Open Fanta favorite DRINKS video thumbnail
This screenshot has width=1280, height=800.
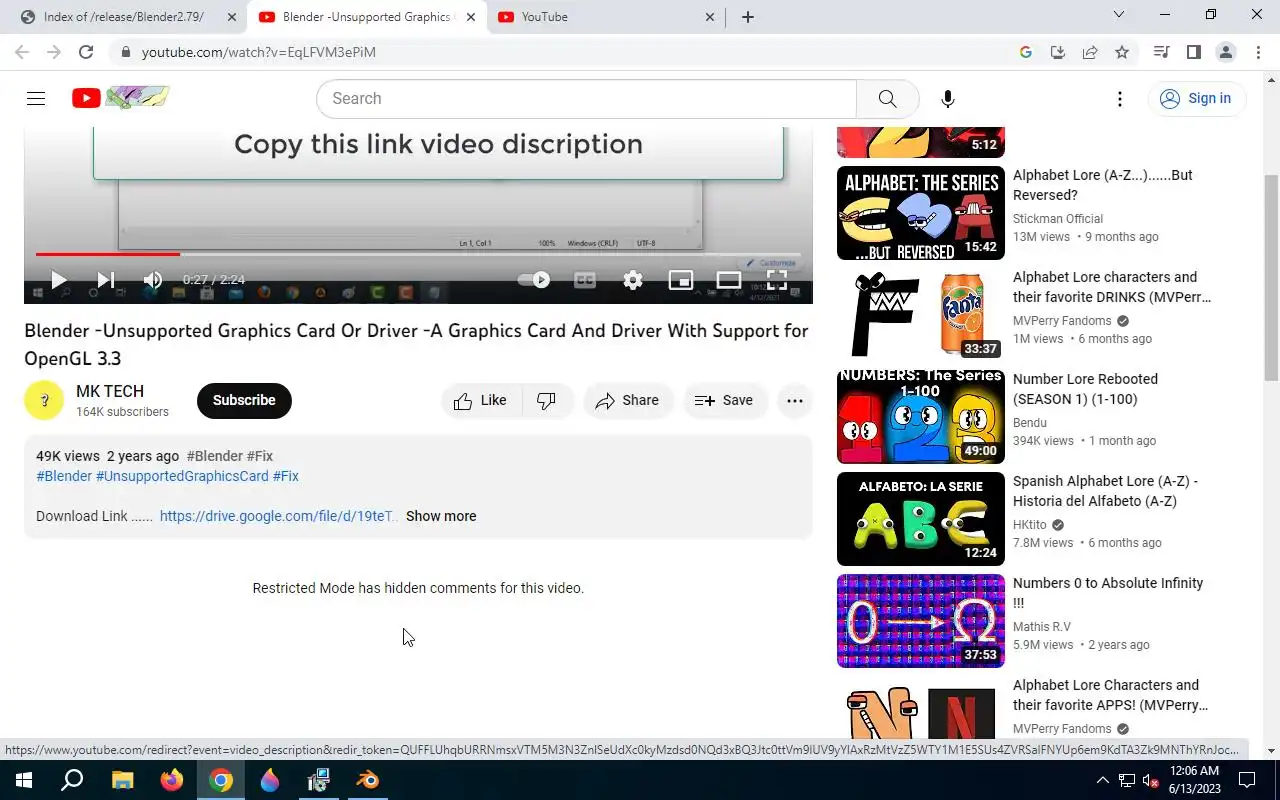click(921, 315)
